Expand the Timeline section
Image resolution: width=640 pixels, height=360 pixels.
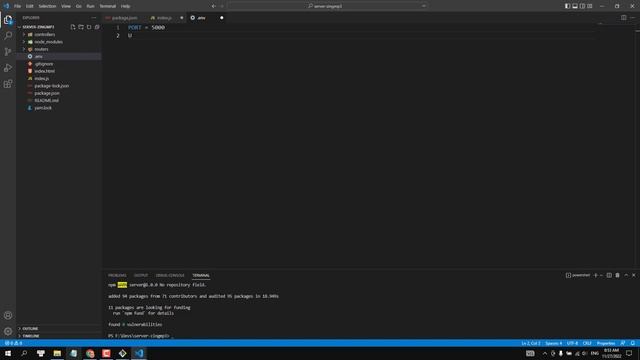click(31, 336)
